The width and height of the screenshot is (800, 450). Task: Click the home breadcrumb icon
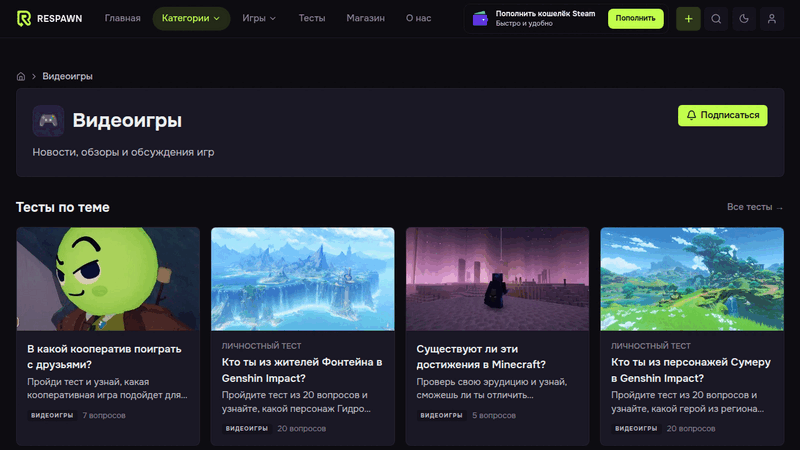coord(21,77)
